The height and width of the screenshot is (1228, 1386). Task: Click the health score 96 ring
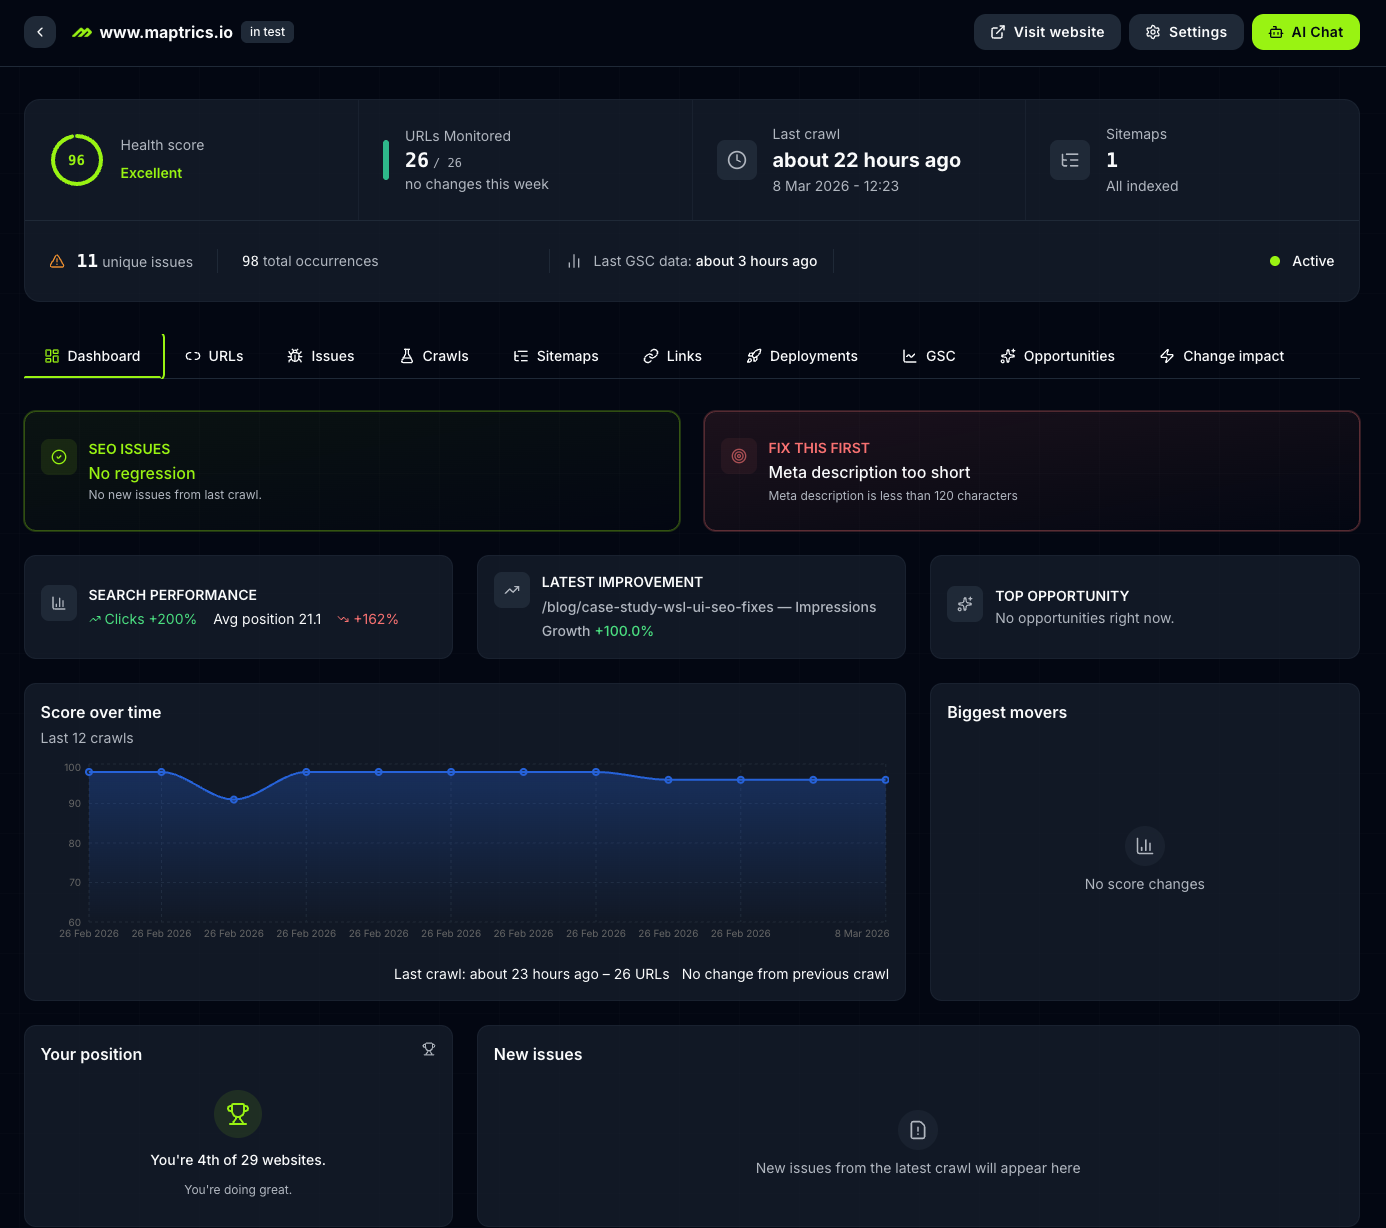77,160
